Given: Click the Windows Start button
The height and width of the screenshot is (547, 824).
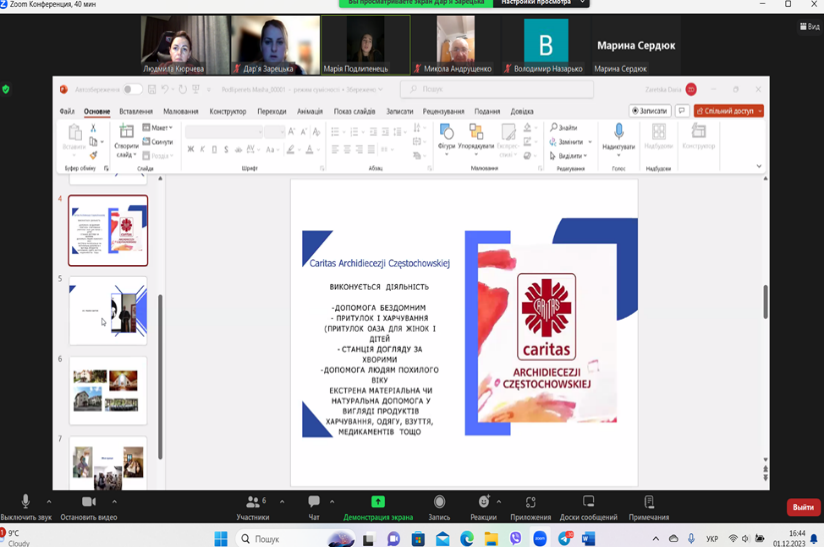Looking at the screenshot, I should tap(221, 539).
